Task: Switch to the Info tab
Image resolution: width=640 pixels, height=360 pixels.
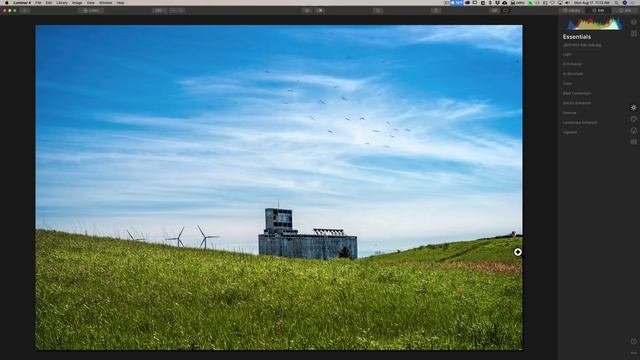Action: (624, 11)
